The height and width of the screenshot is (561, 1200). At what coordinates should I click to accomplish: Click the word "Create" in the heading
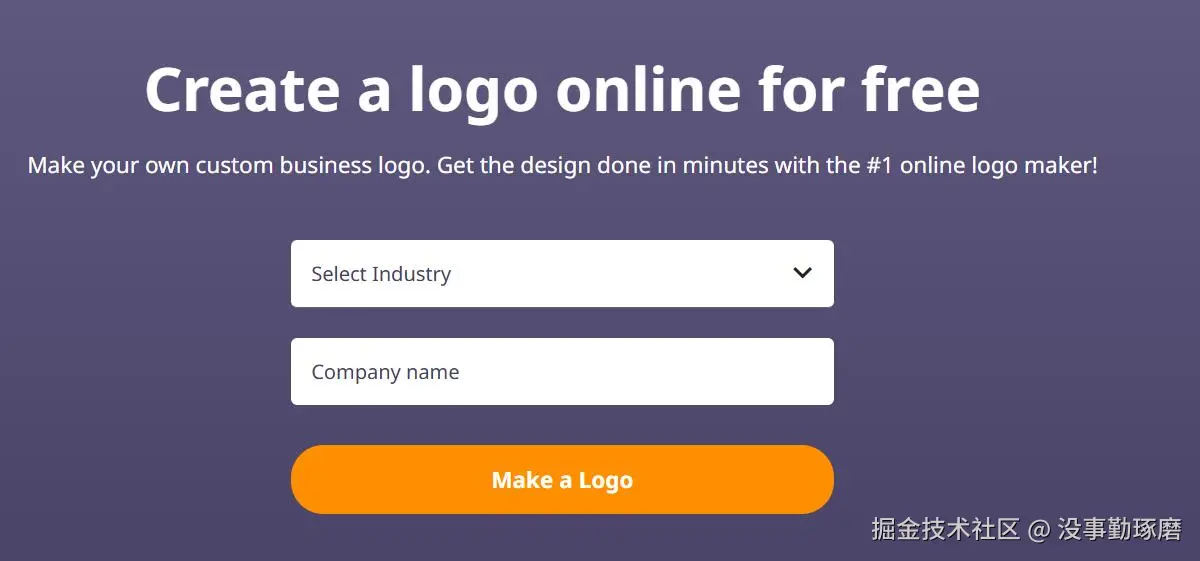pos(242,90)
